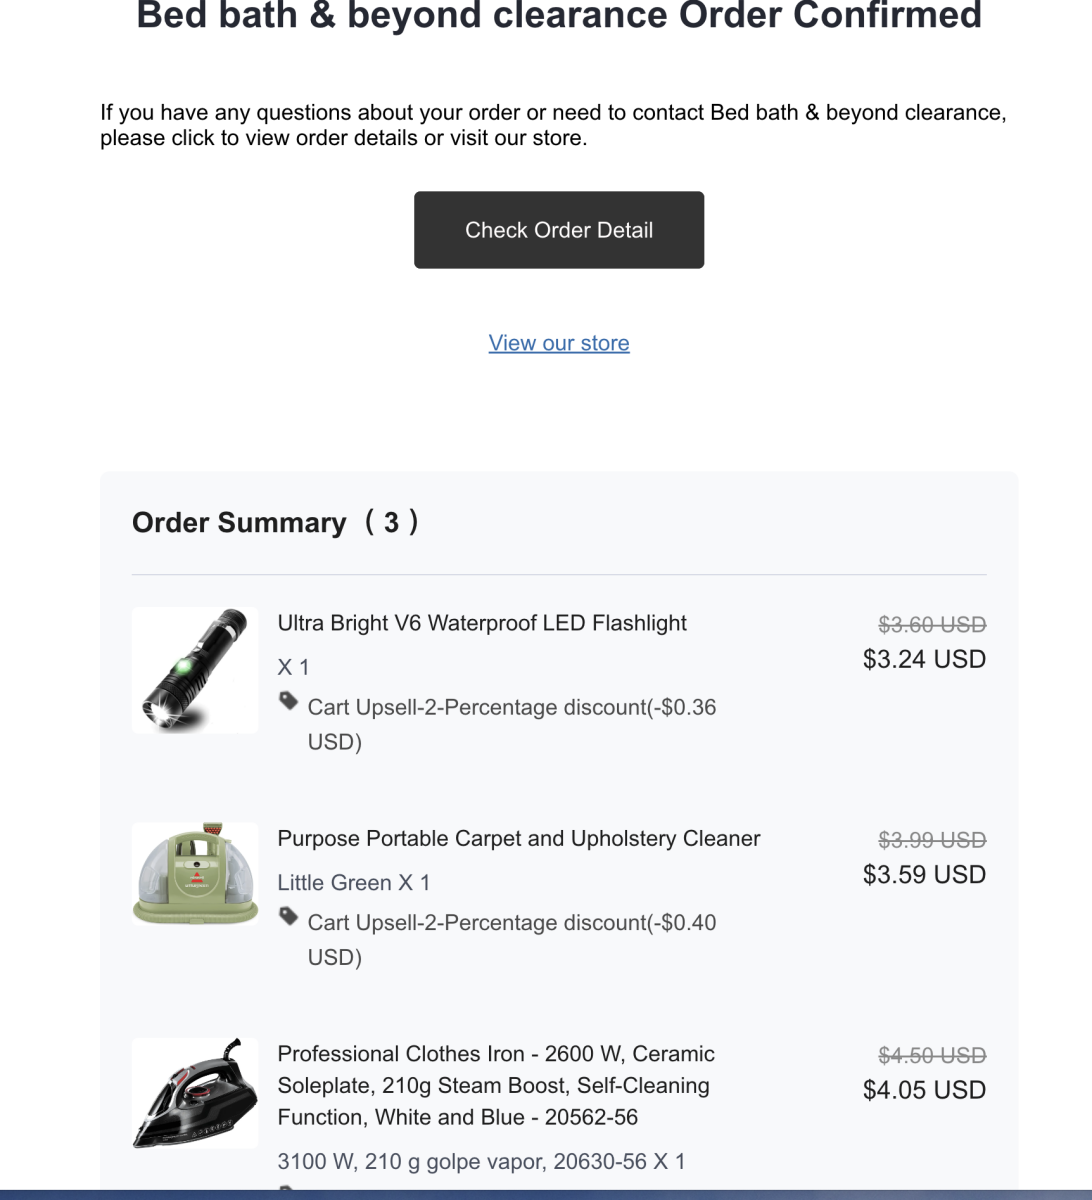
Task: Click the Ultra Bright V6 Flashlight title
Action: 482,623
